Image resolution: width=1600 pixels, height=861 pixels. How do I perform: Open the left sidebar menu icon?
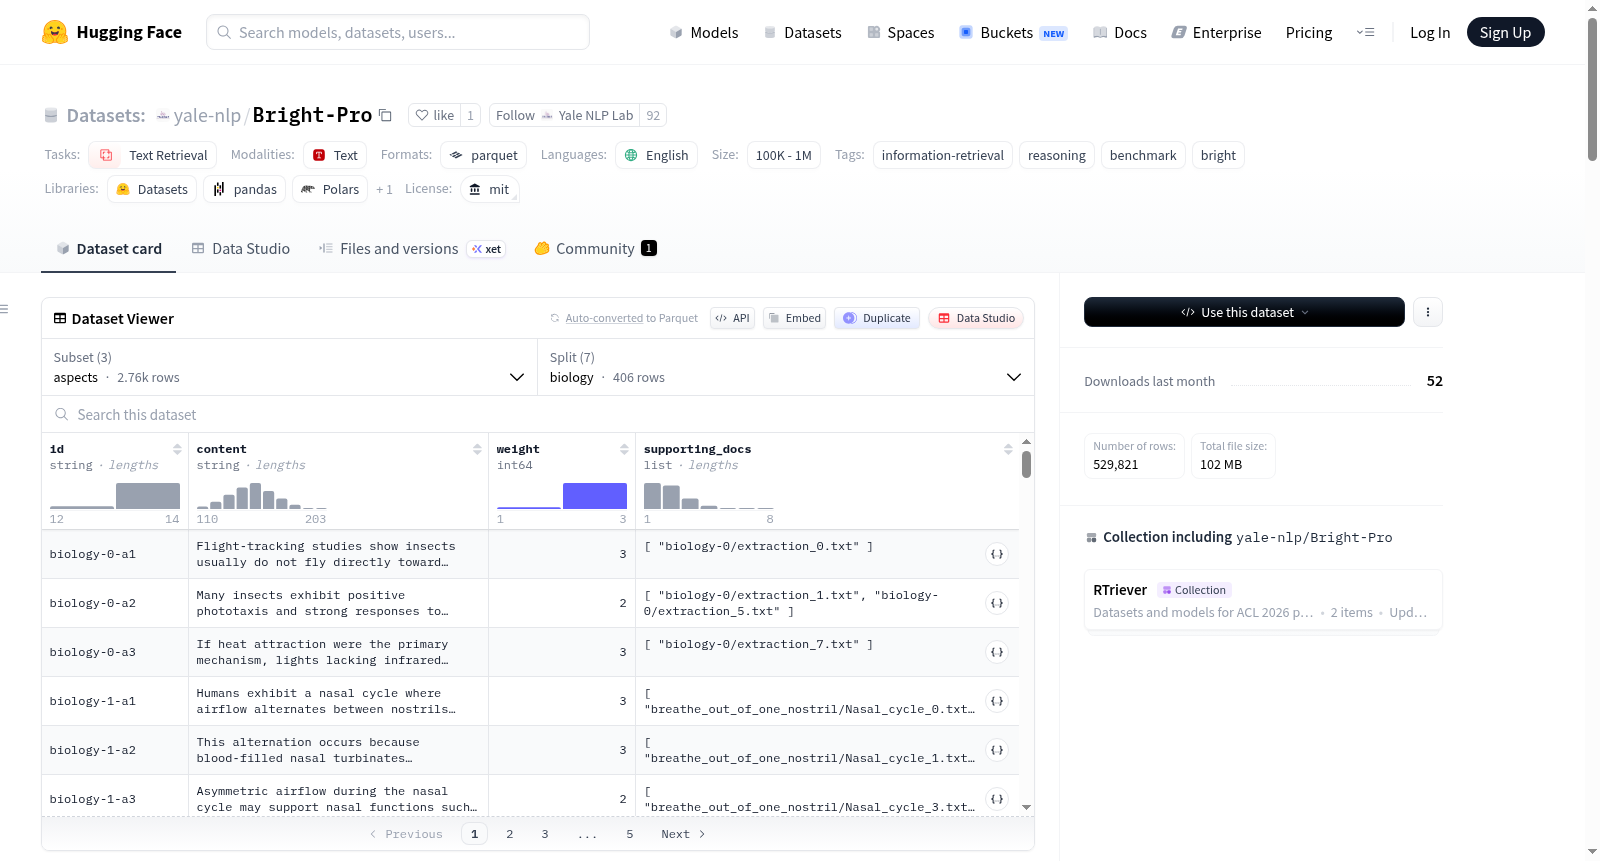coord(4,309)
